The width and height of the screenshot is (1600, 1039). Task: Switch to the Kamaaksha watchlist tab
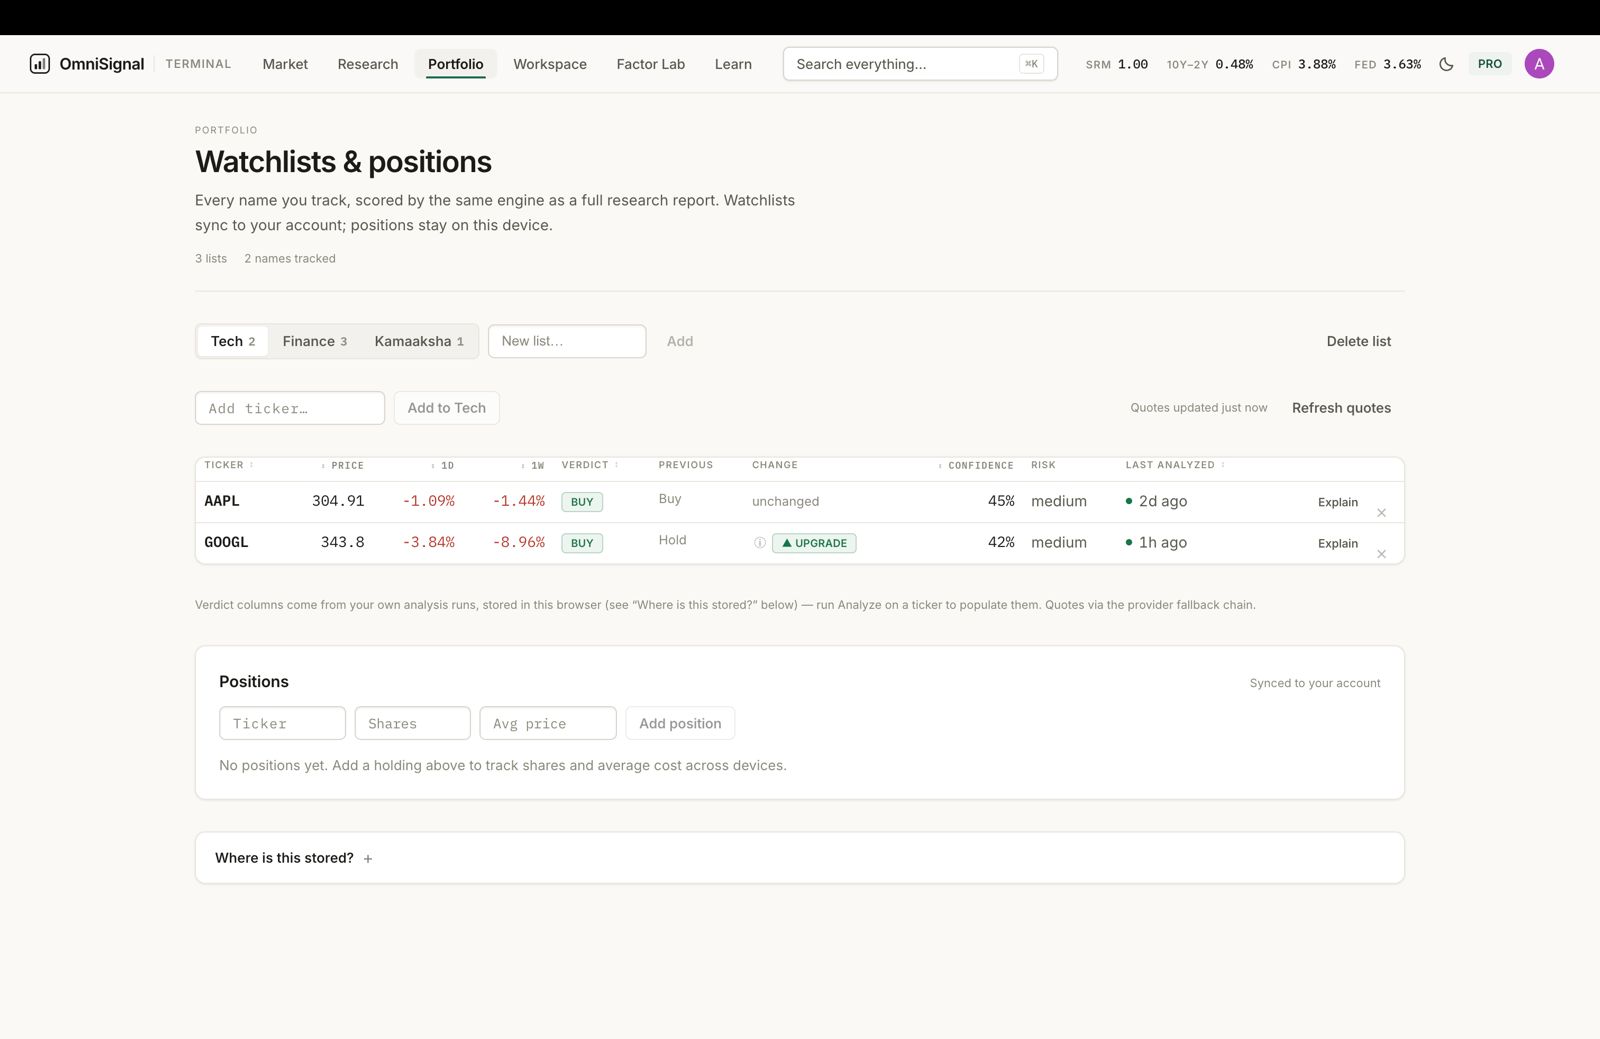(419, 341)
